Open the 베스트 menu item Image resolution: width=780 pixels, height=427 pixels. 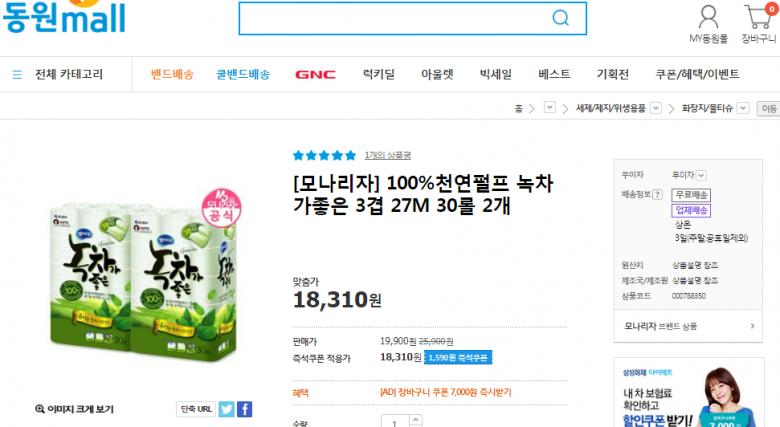coord(554,75)
